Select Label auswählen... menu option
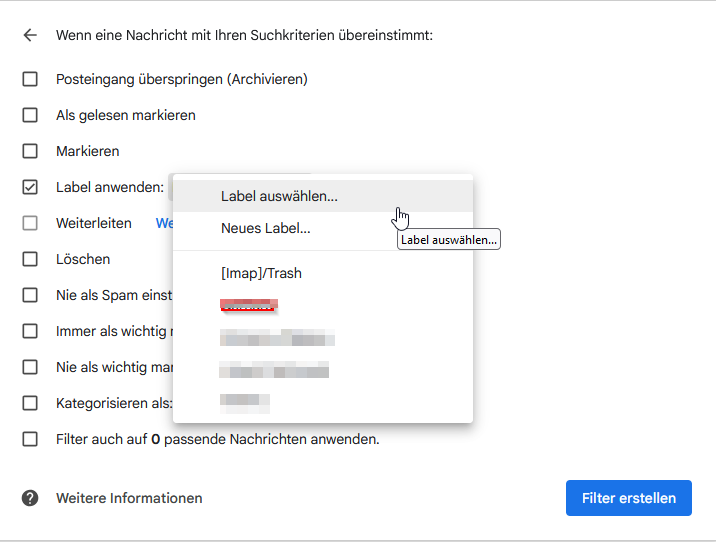The image size is (716, 542). pyautogui.click(x=279, y=196)
